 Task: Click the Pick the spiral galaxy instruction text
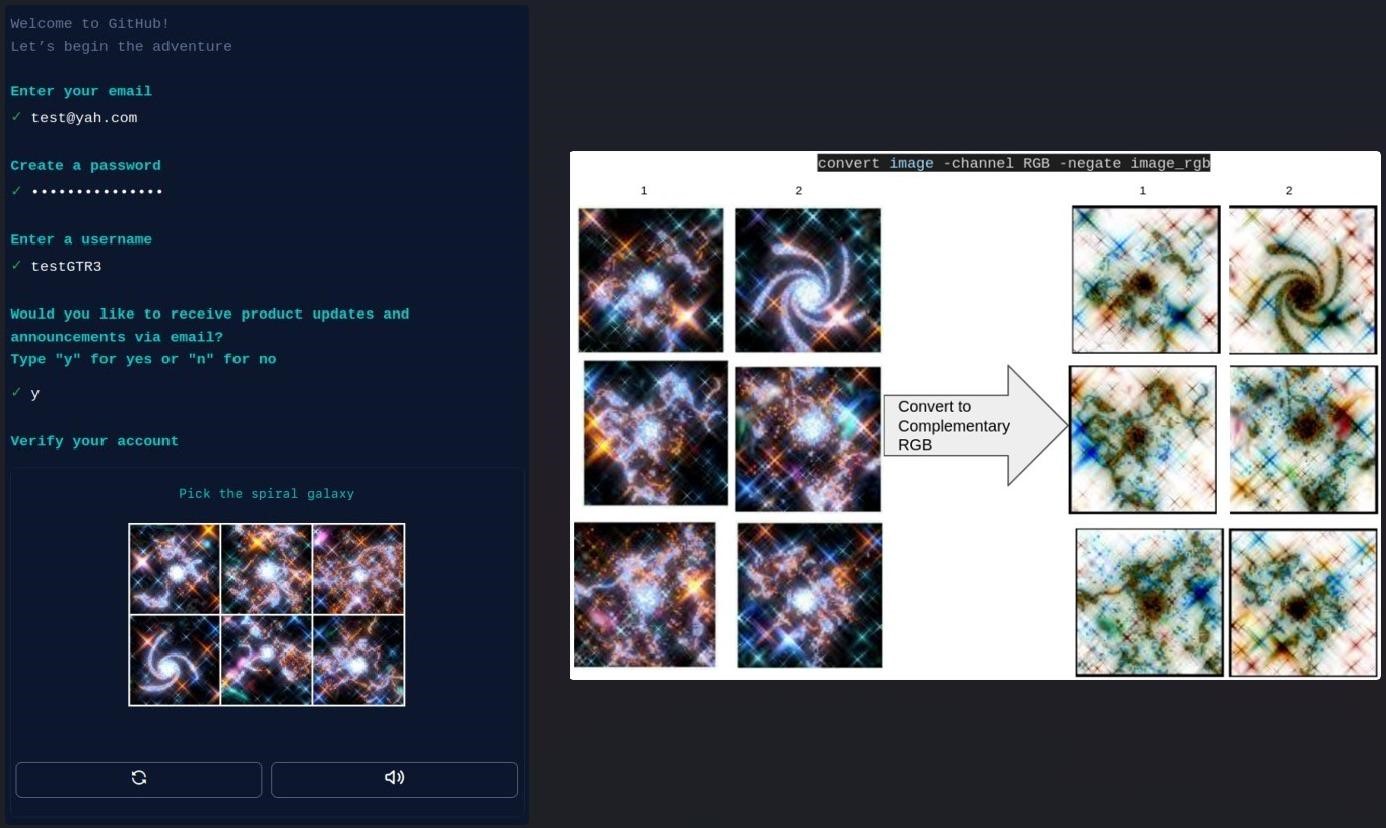(x=266, y=494)
